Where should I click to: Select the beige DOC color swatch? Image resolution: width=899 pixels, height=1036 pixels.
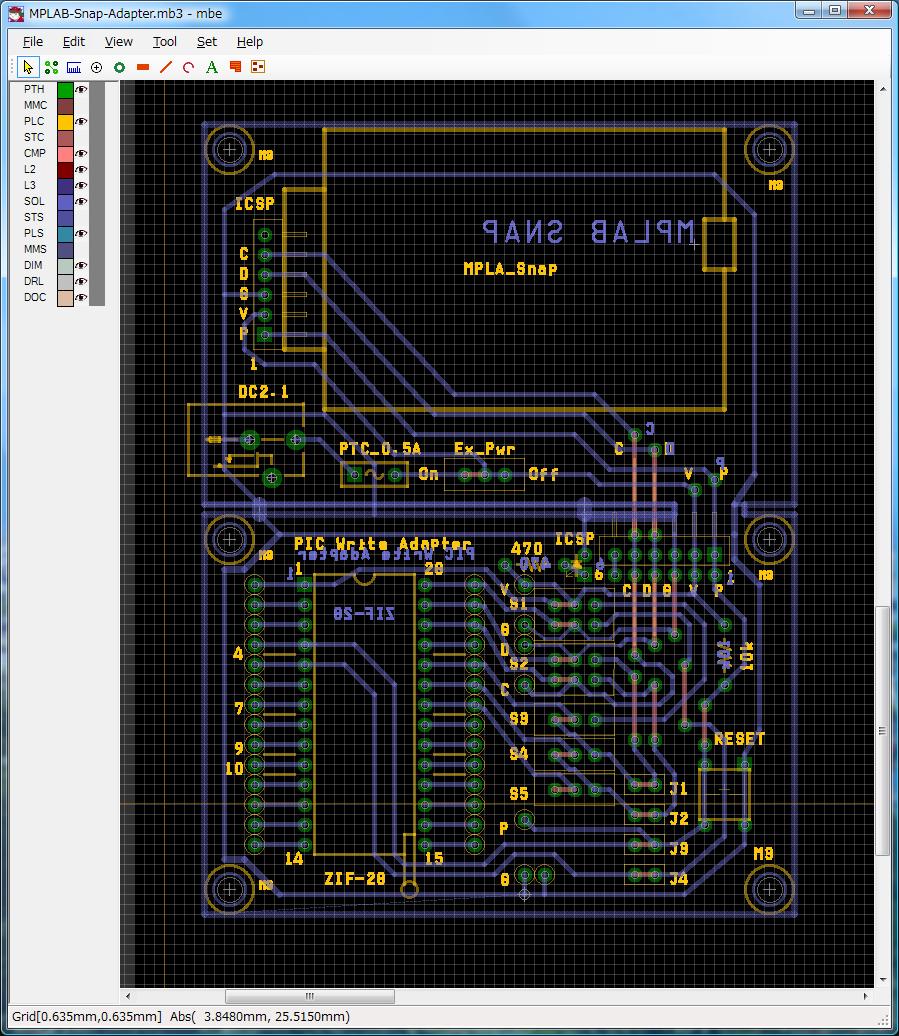(x=65, y=297)
